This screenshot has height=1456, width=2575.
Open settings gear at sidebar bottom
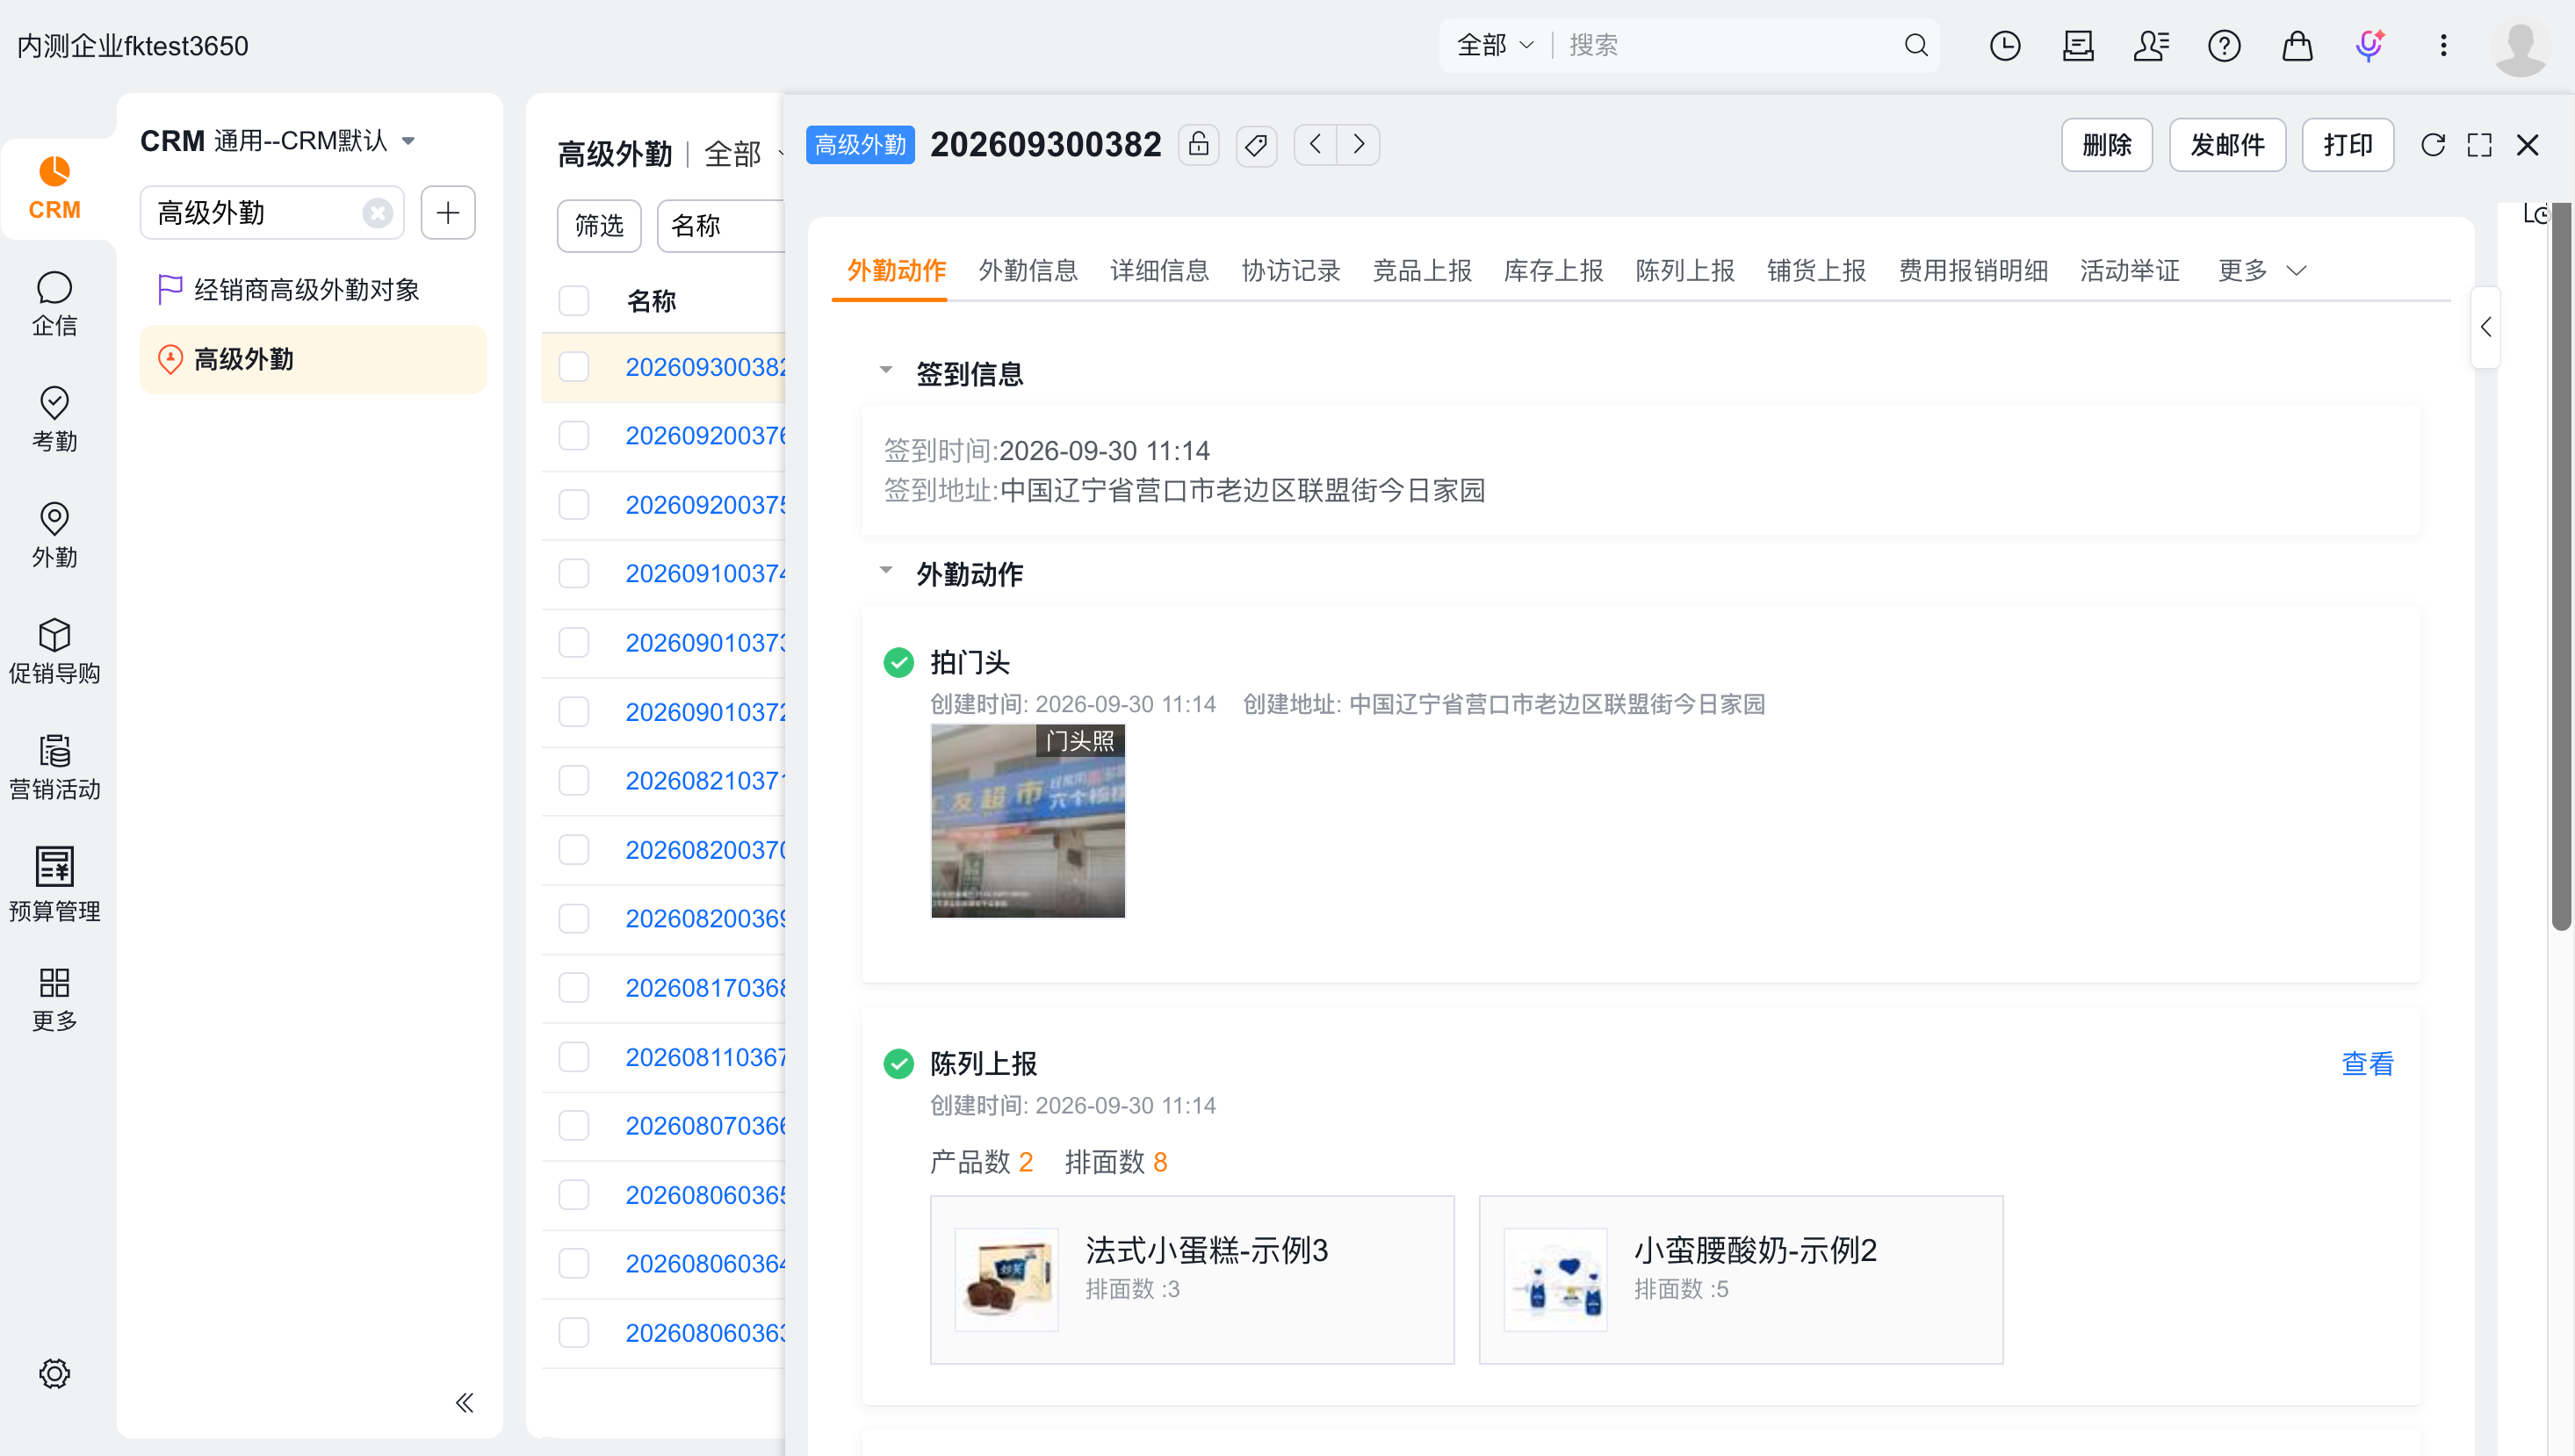point(54,1373)
